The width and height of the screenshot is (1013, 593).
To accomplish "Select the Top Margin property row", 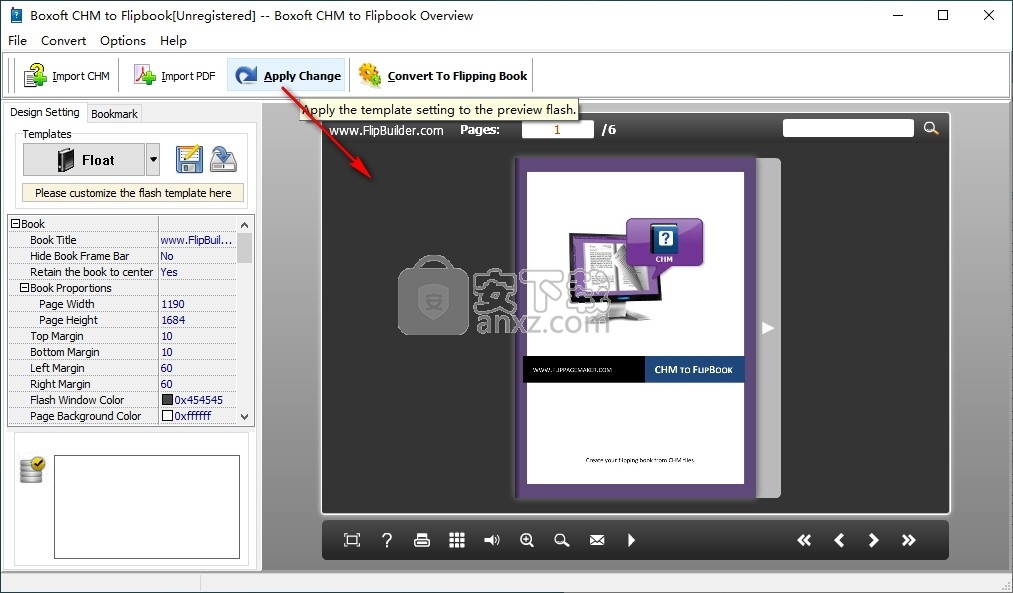I will click(x=123, y=336).
